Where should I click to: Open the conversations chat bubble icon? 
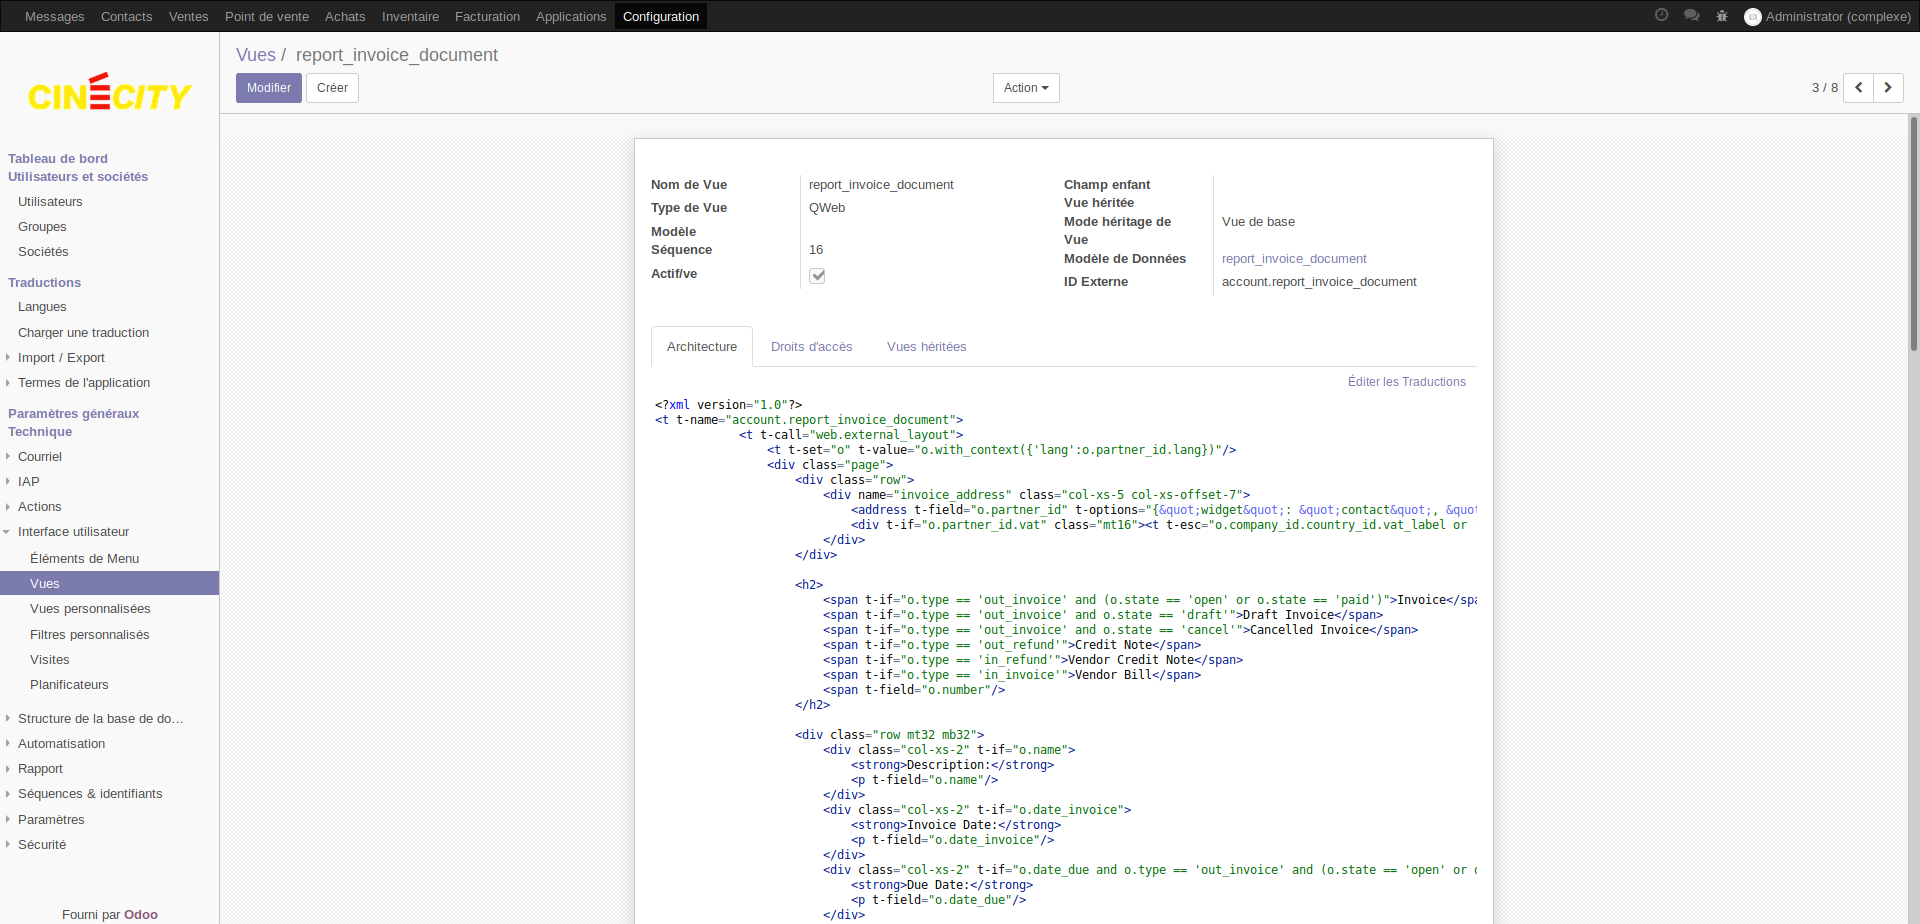click(x=1691, y=15)
